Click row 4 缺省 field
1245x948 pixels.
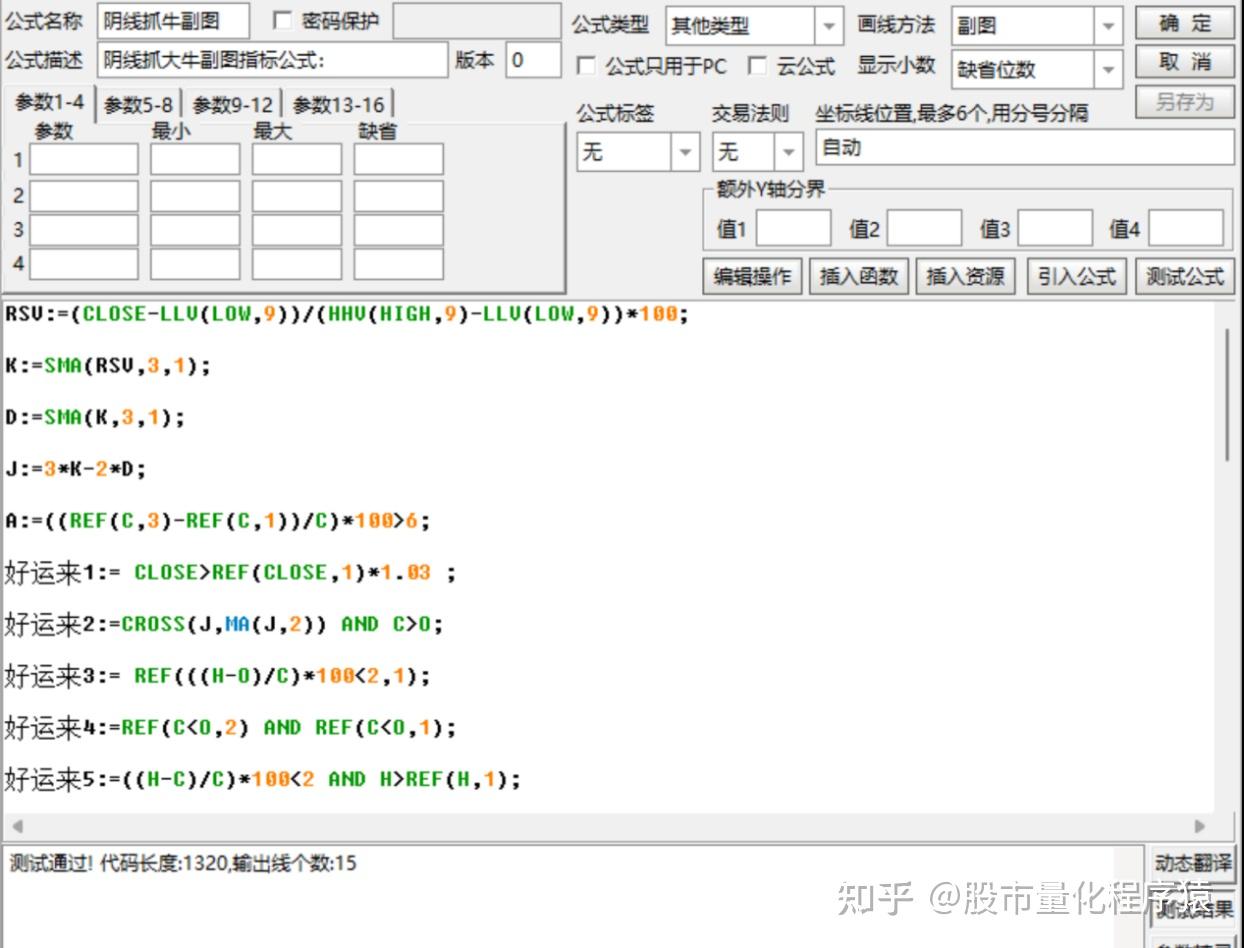(399, 264)
